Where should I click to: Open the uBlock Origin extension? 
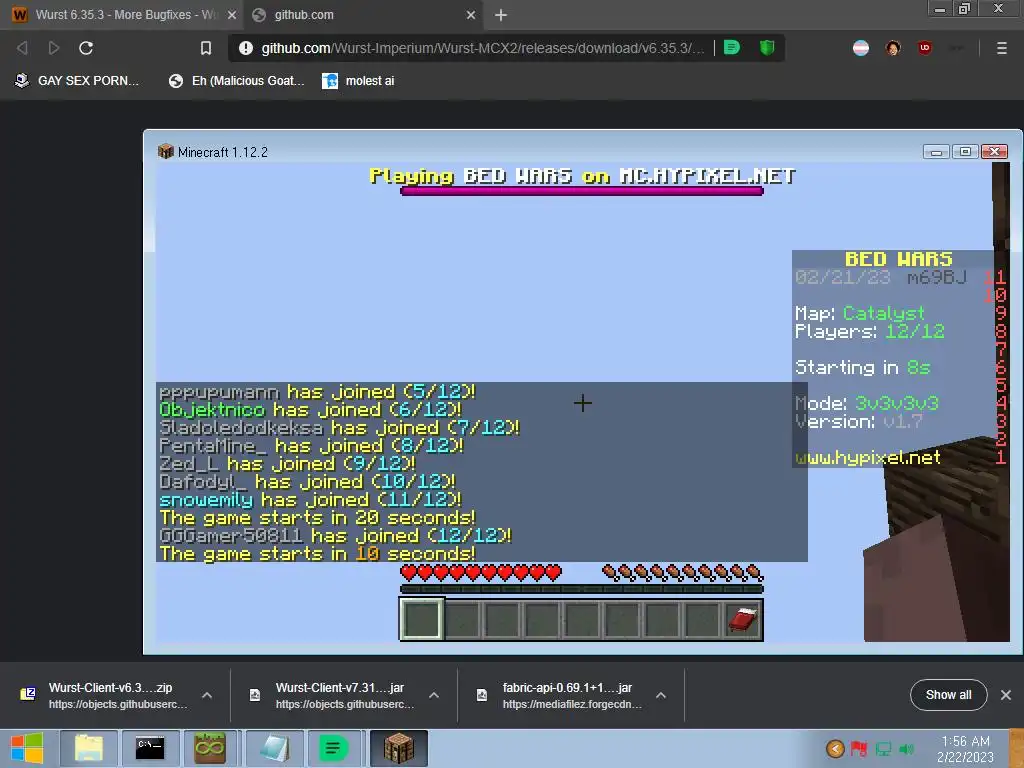pyautogui.click(x=925, y=48)
